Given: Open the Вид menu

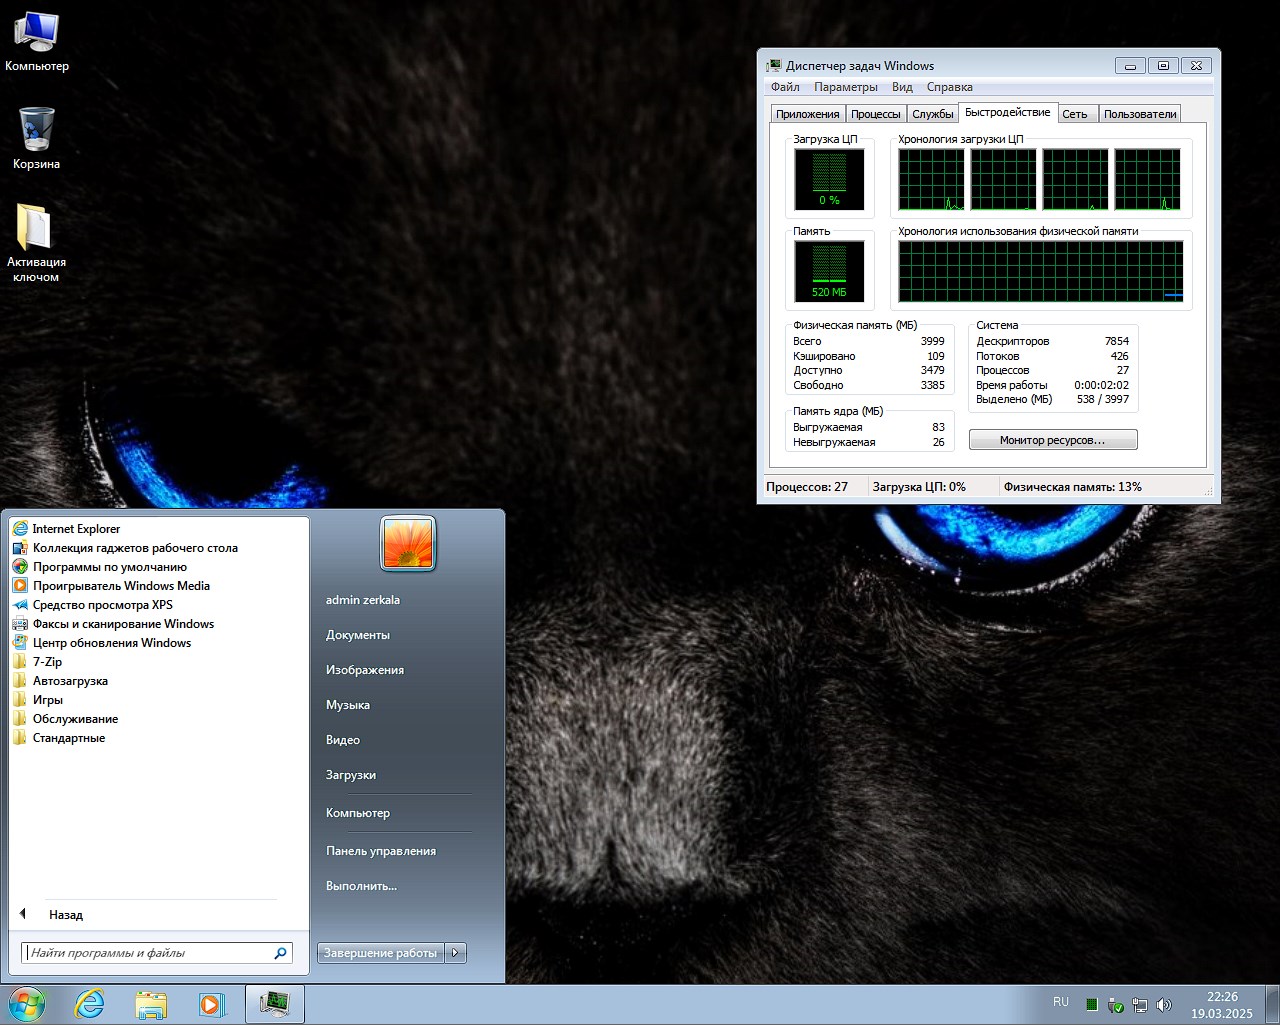Looking at the screenshot, I should point(902,87).
